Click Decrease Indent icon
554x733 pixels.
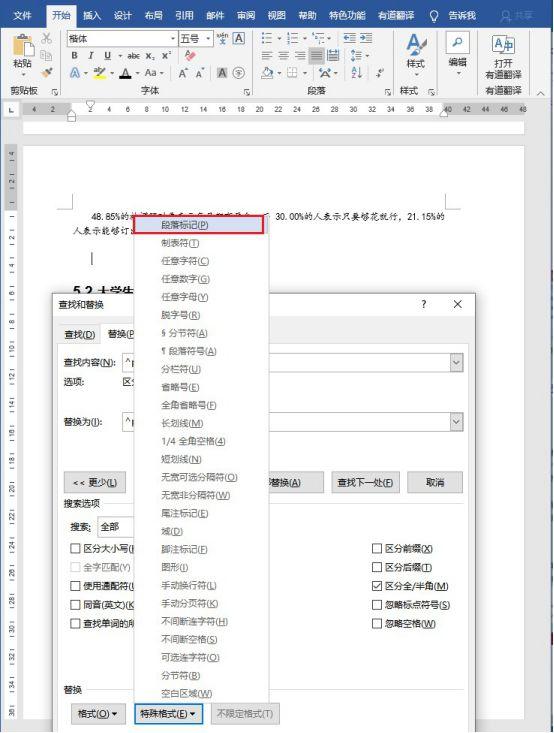(349, 38)
